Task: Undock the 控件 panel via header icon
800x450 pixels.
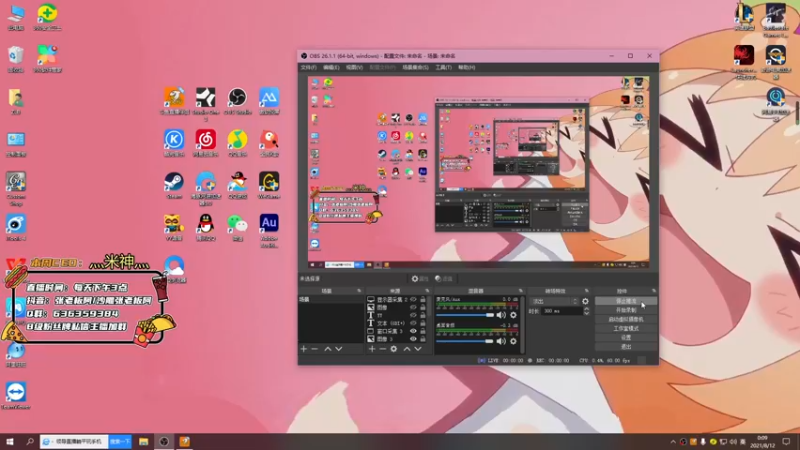Action: point(654,291)
